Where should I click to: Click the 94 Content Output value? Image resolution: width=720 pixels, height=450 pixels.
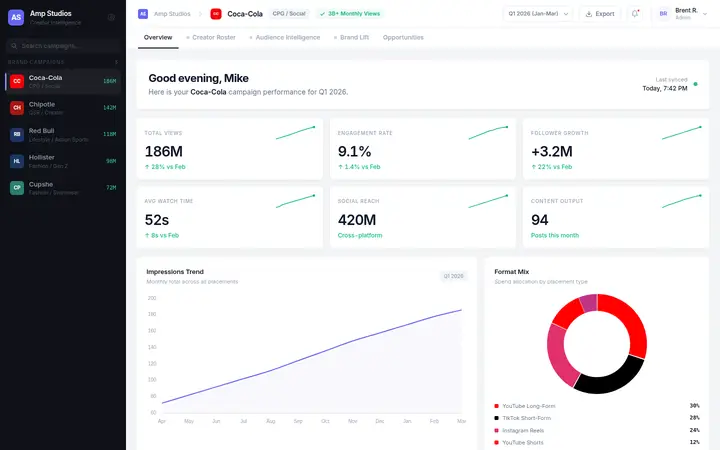(540, 220)
